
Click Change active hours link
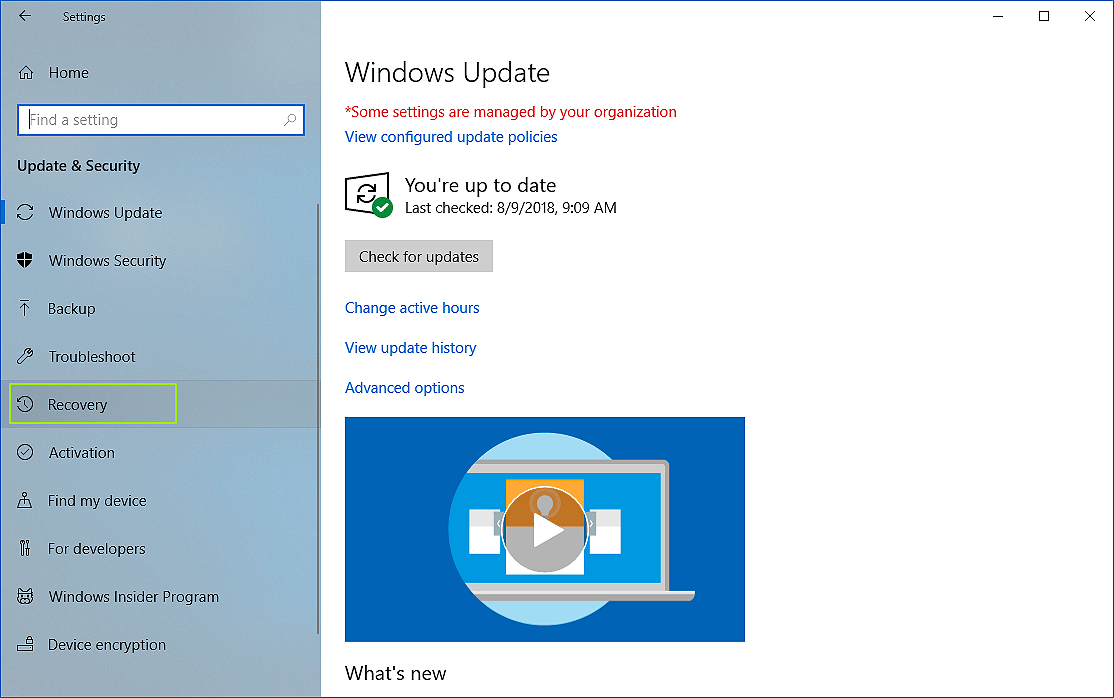pos(412,308)
